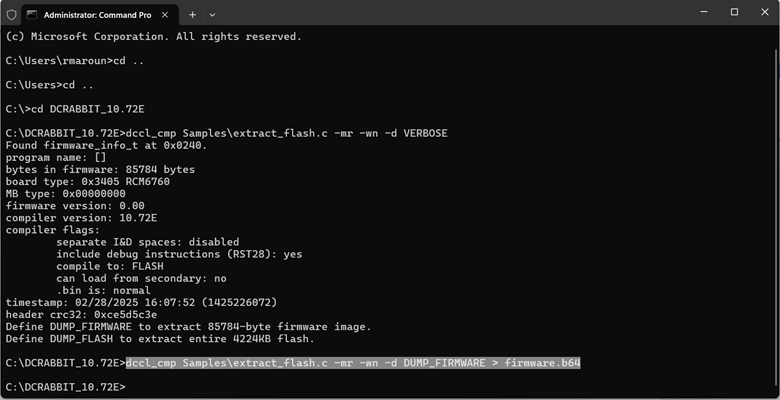Click the header crc32 value line

81,314
